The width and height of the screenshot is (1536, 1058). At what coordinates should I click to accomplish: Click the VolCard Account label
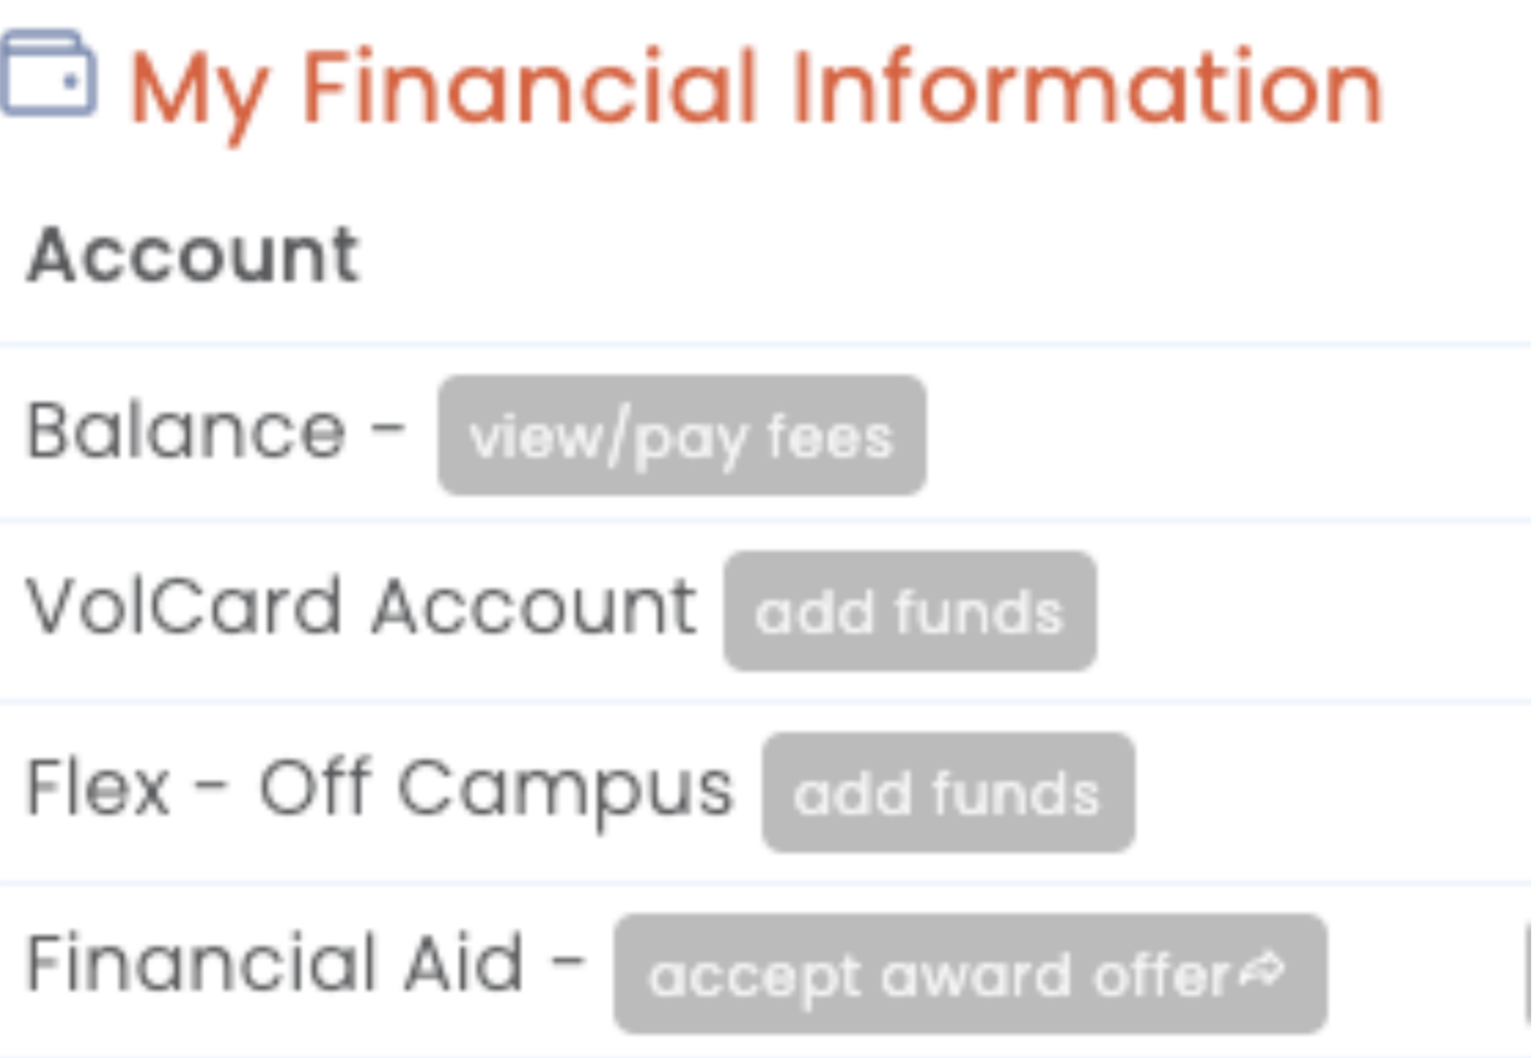361,607
